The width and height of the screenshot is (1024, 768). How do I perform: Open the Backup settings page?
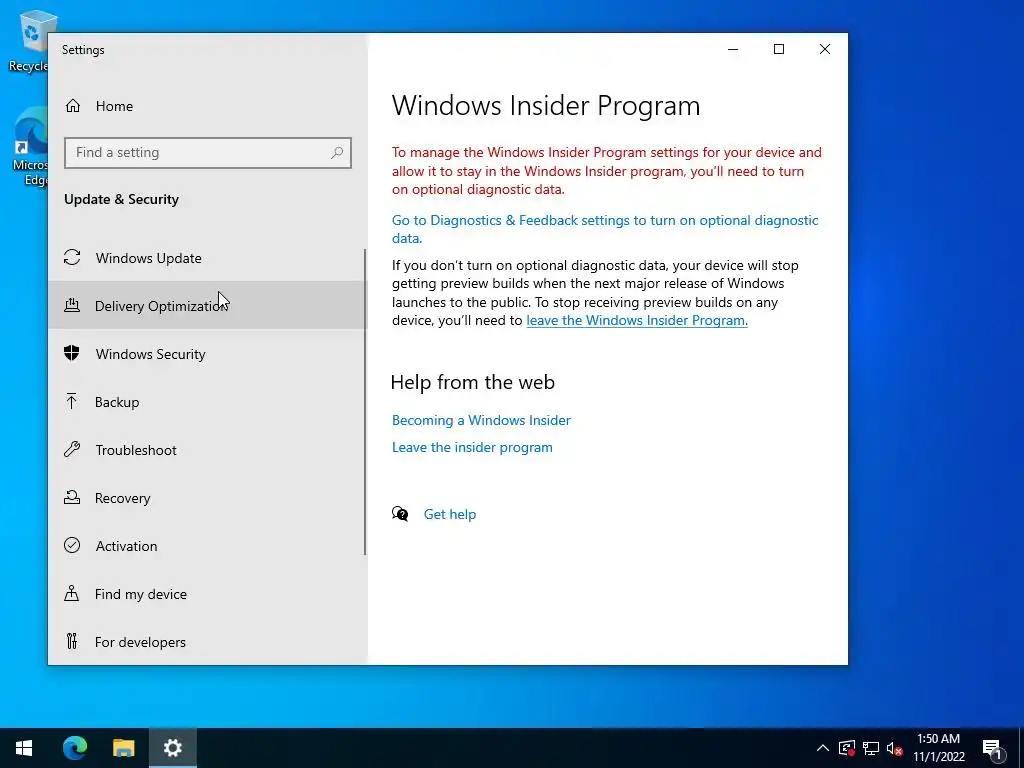tap(206, 401)
